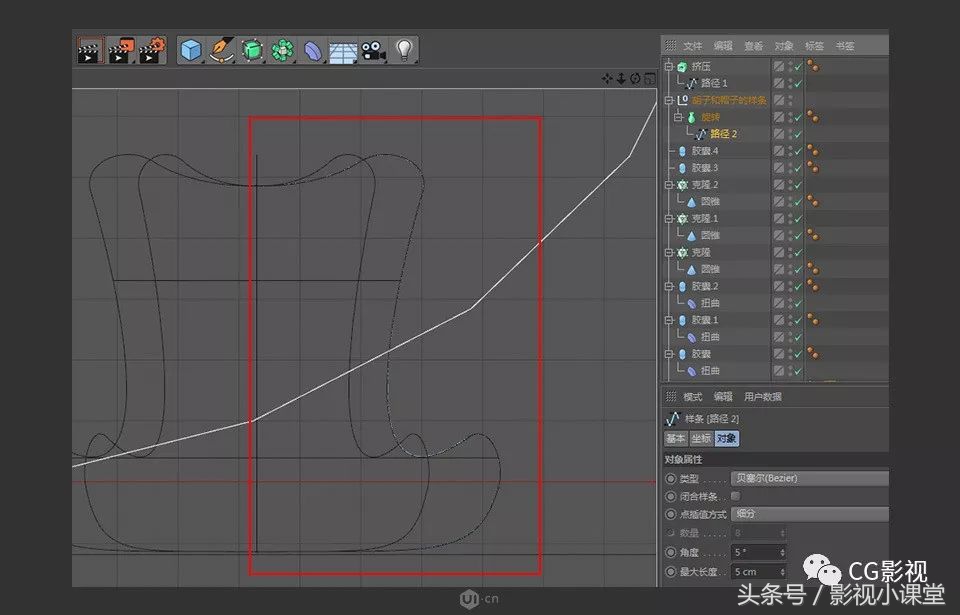Click the toggle active view icon at top right
The image size is (960, 615).
tap(649, 78)
